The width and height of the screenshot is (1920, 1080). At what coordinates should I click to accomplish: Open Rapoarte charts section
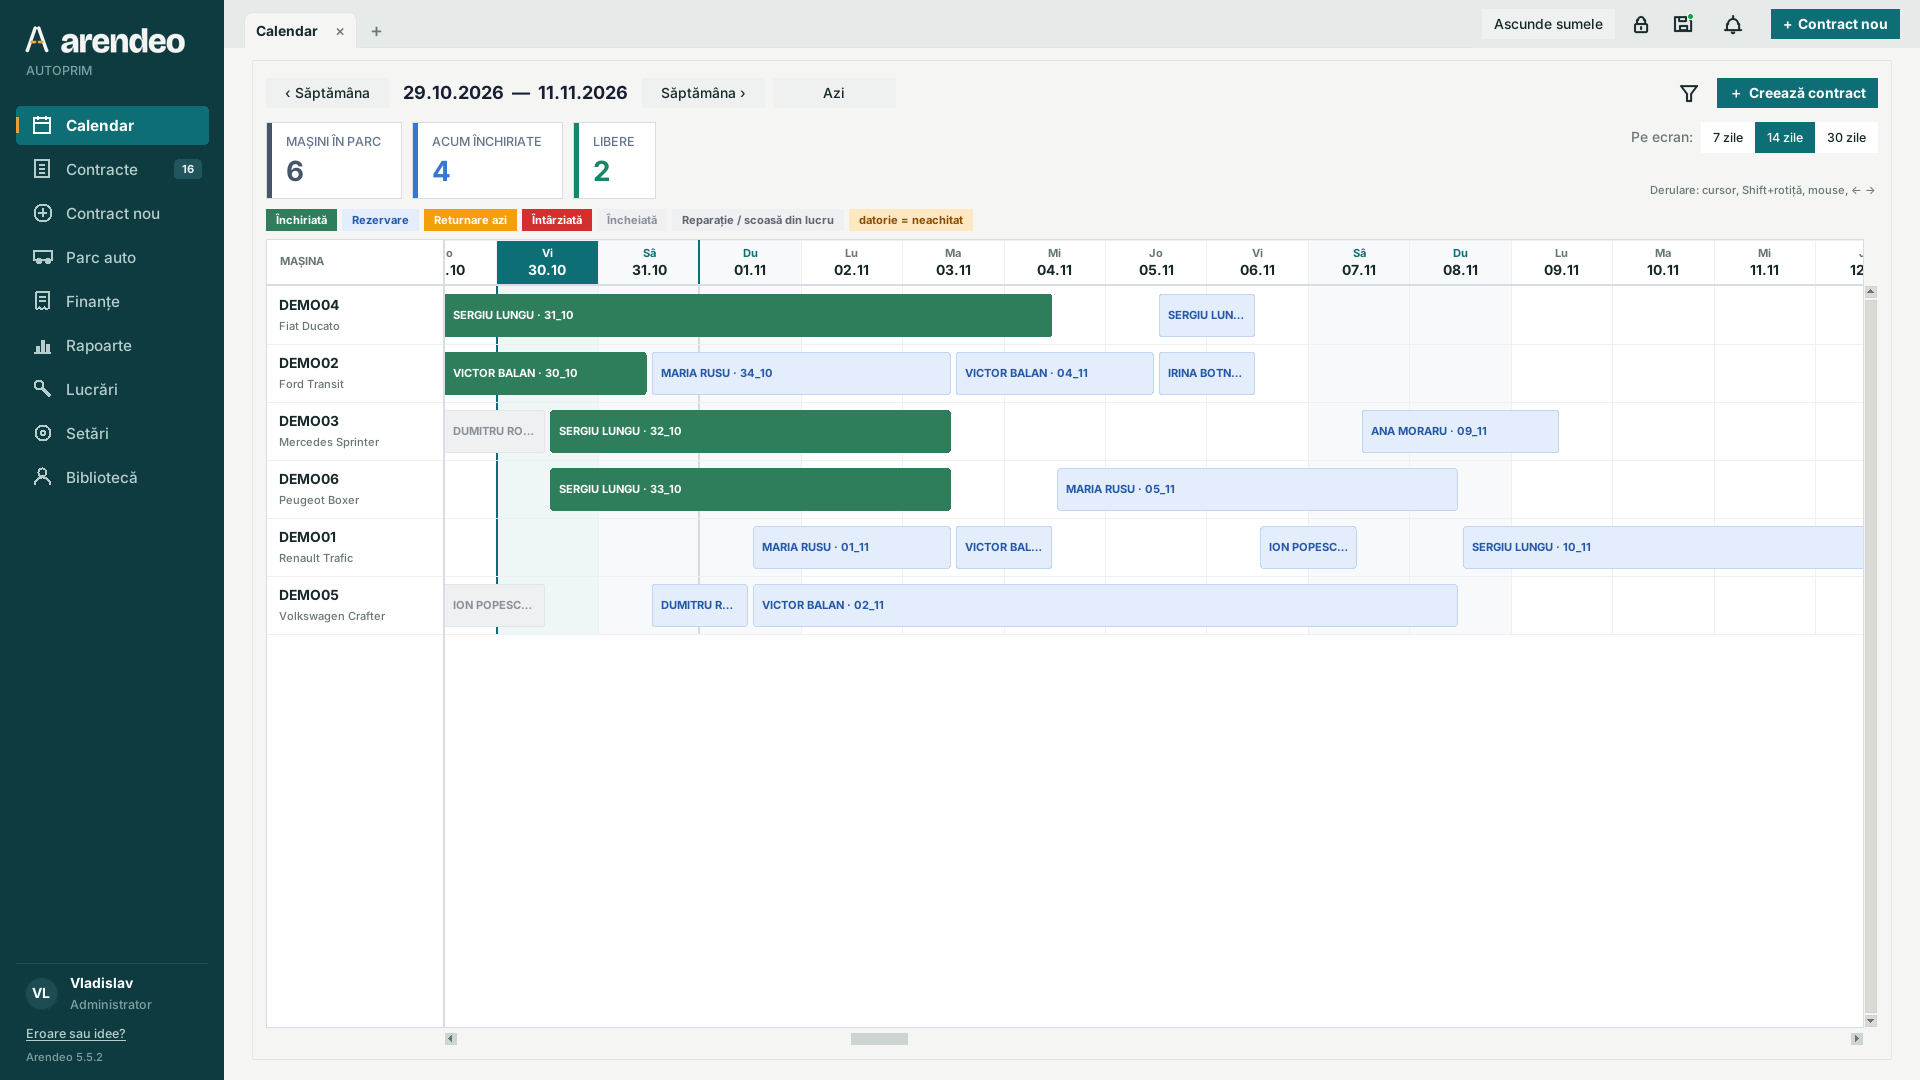(x=112, y=345)
